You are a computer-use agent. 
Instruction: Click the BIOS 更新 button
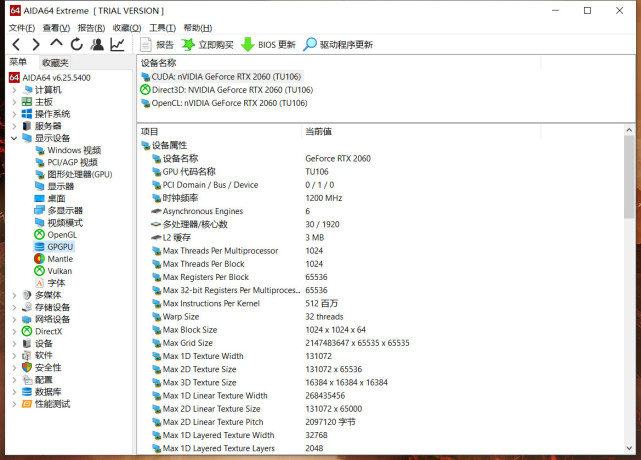(x=268, y=45)
